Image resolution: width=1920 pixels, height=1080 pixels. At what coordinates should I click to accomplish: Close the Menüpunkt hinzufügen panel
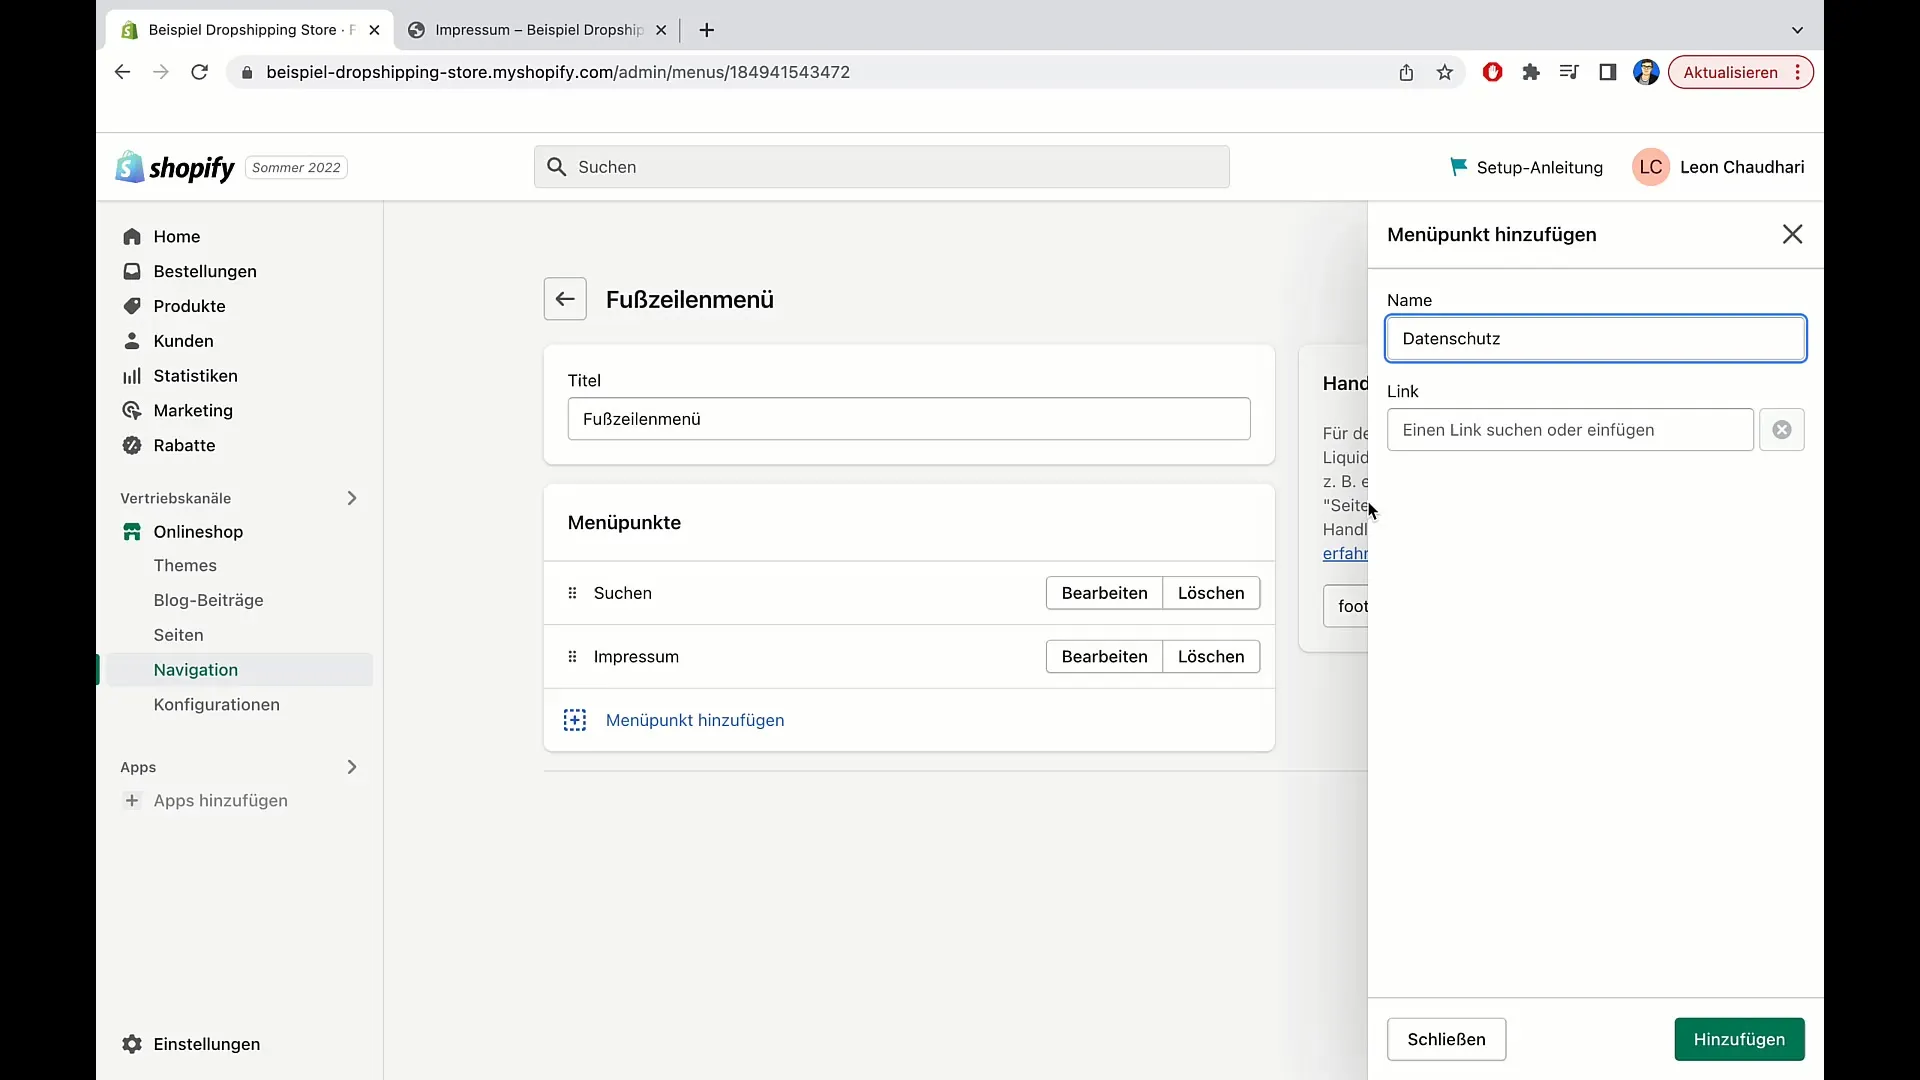pyautogui.click(x=1792, y=234)
